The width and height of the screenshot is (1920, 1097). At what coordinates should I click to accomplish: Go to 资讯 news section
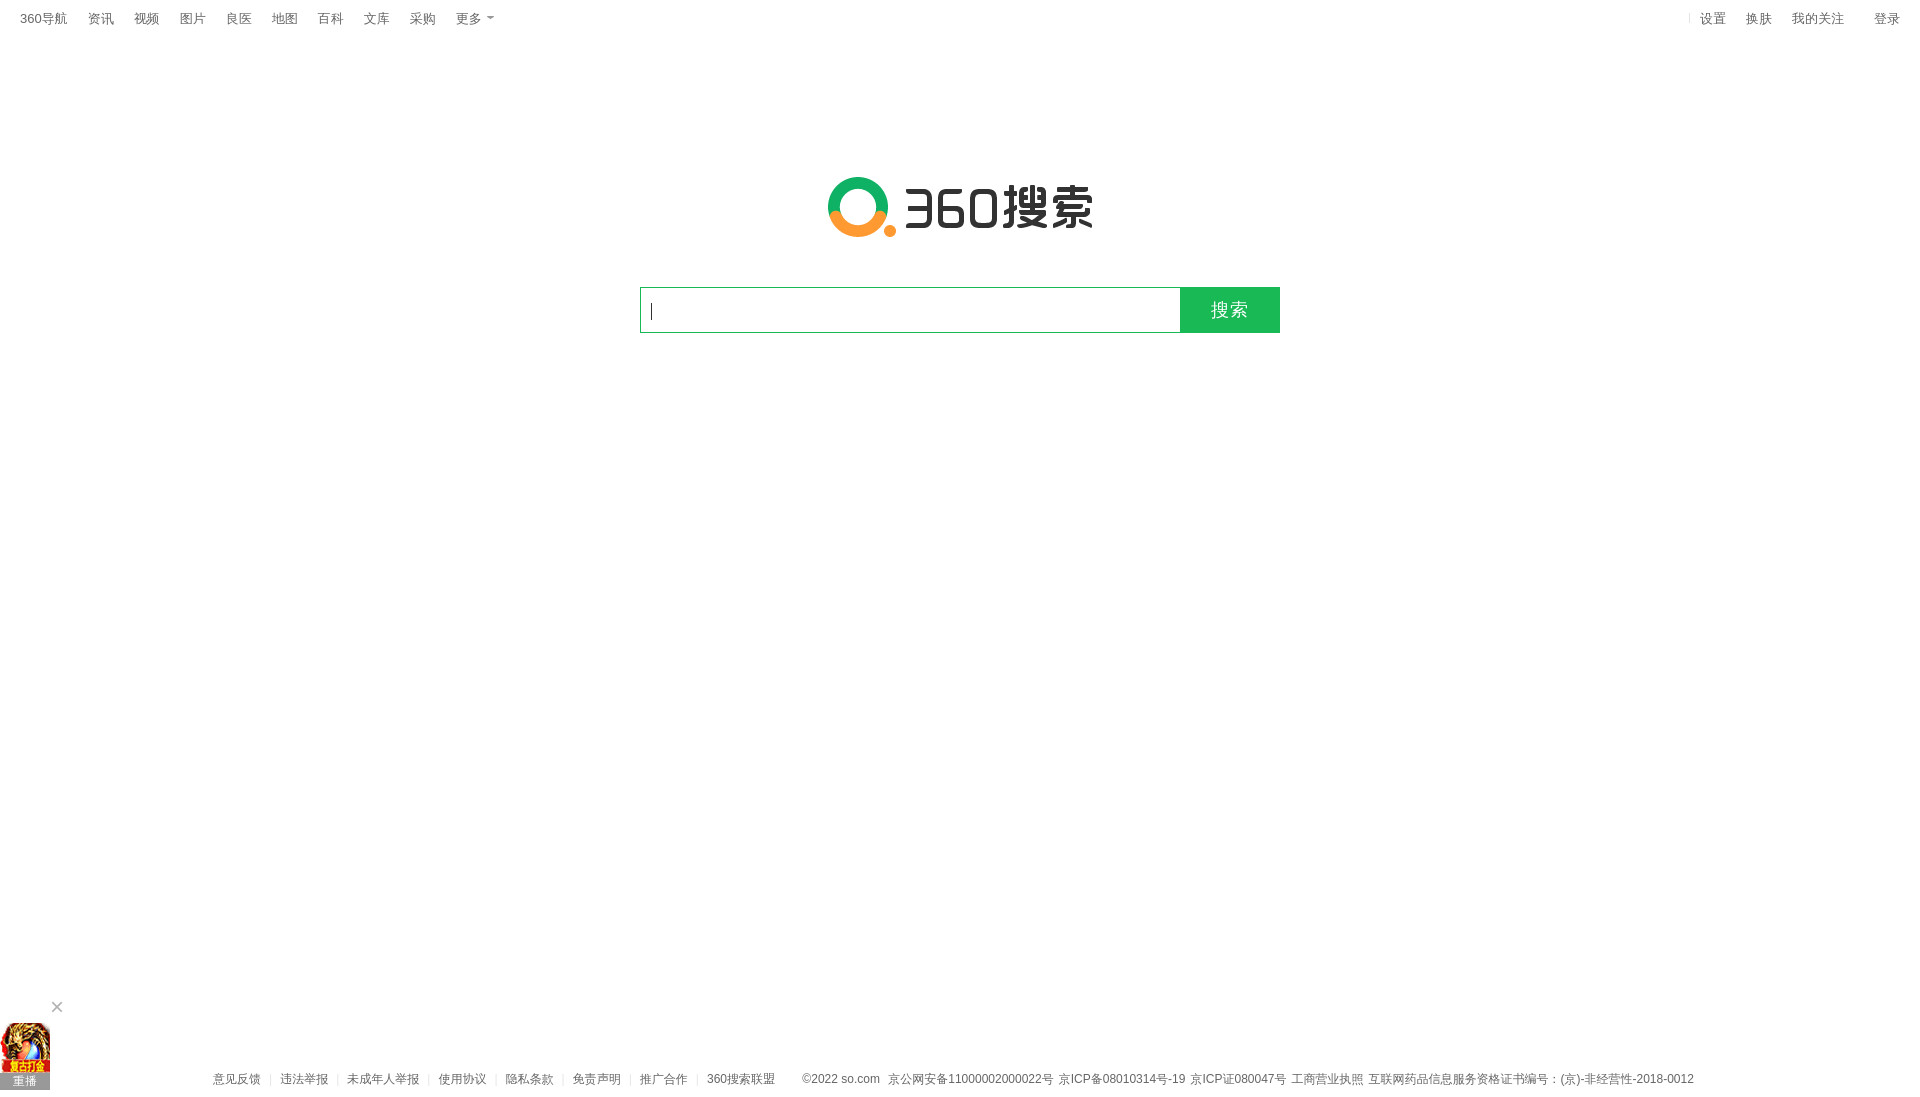coord(101,19)
